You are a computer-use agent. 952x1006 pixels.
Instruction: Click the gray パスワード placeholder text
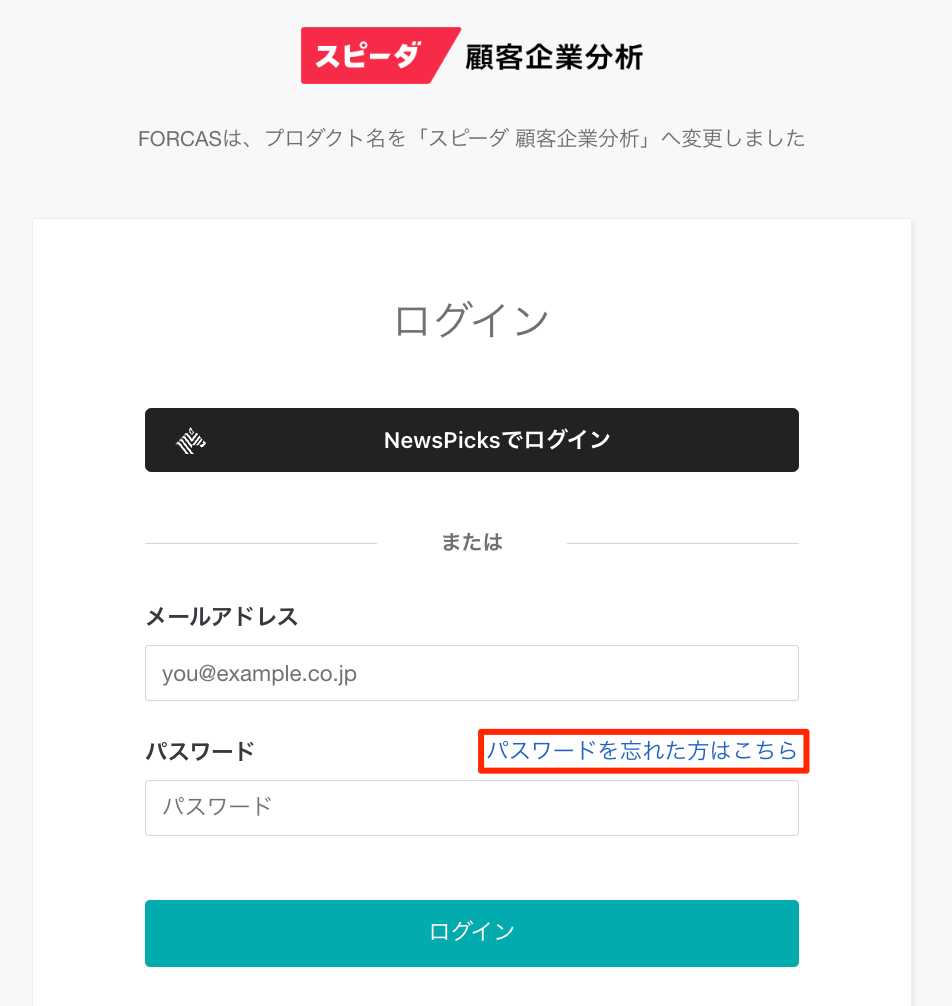(x=217, y=806)
